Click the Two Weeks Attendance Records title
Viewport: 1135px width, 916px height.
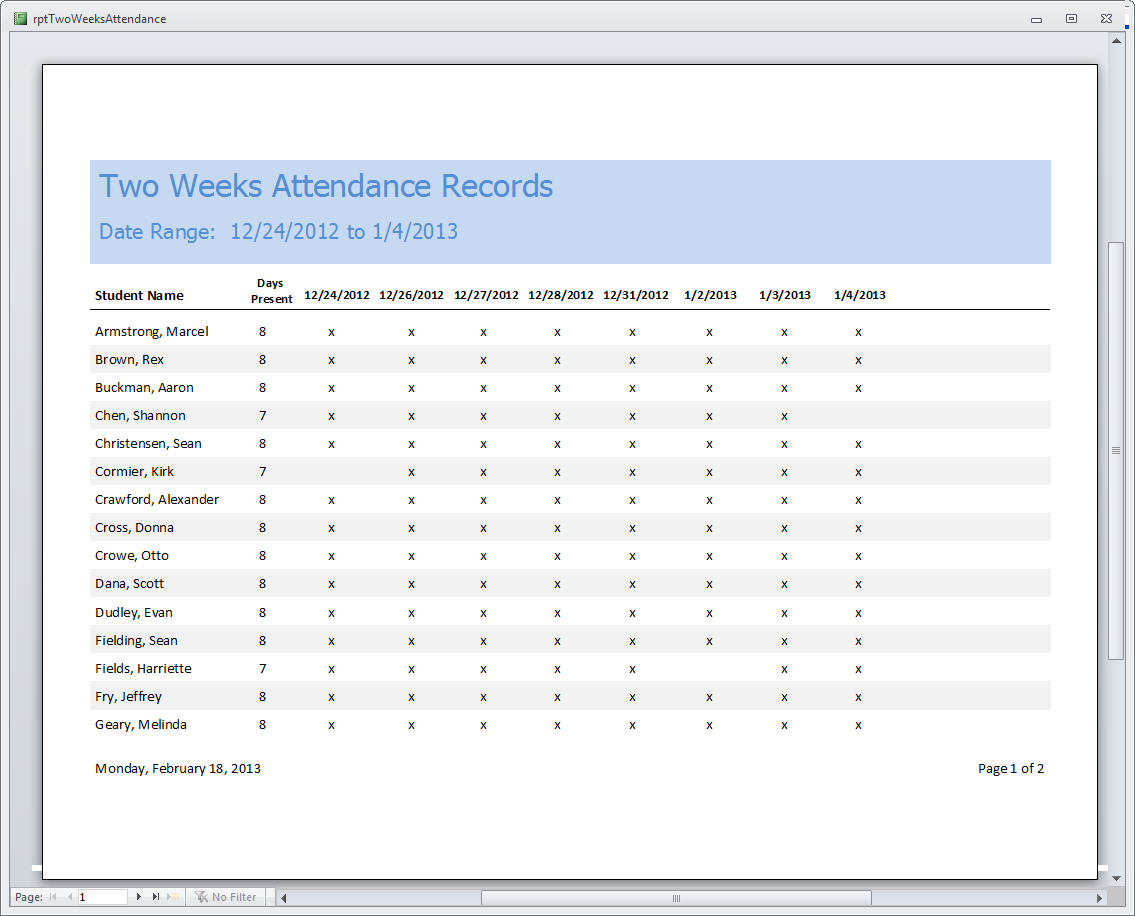[326, 186]
